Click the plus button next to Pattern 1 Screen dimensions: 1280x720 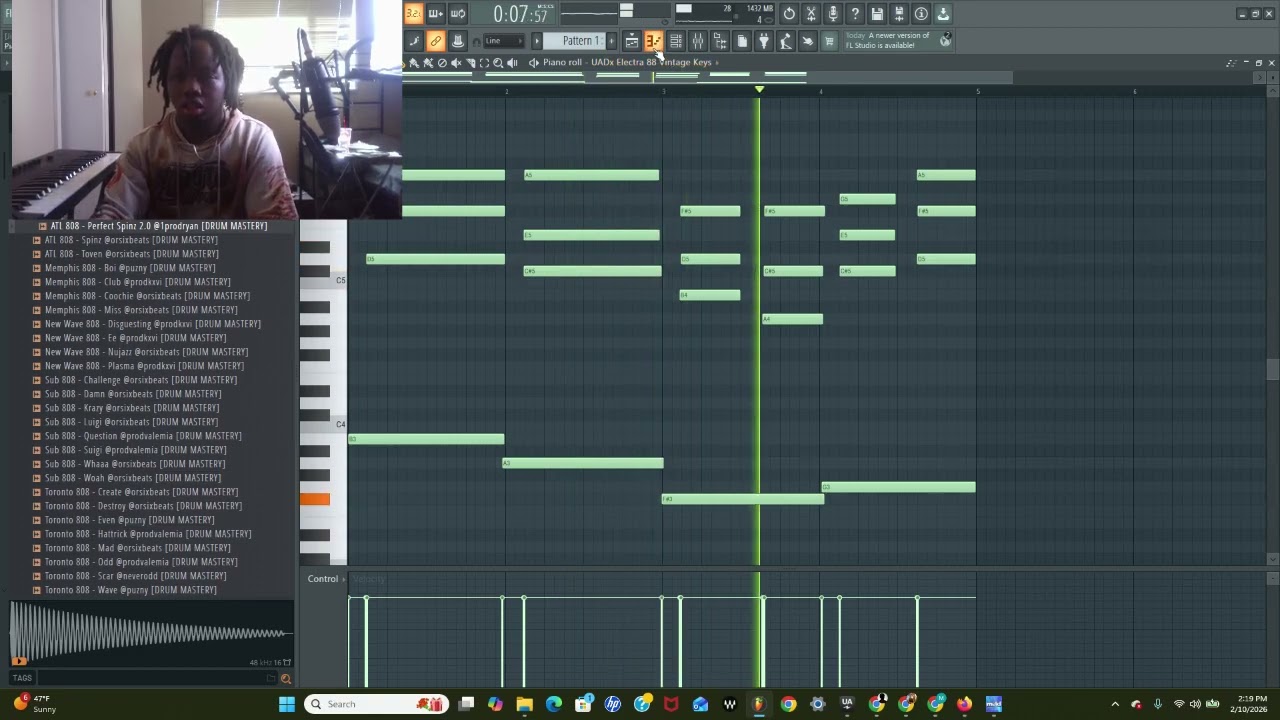pyautogui.click(x=611, y=41)
